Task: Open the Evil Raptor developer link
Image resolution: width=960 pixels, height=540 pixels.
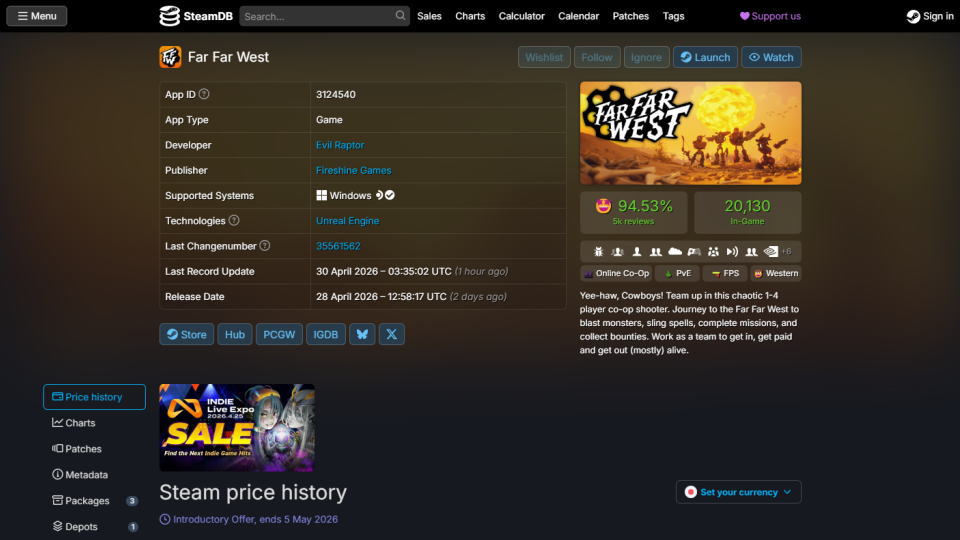Action: 340,145
